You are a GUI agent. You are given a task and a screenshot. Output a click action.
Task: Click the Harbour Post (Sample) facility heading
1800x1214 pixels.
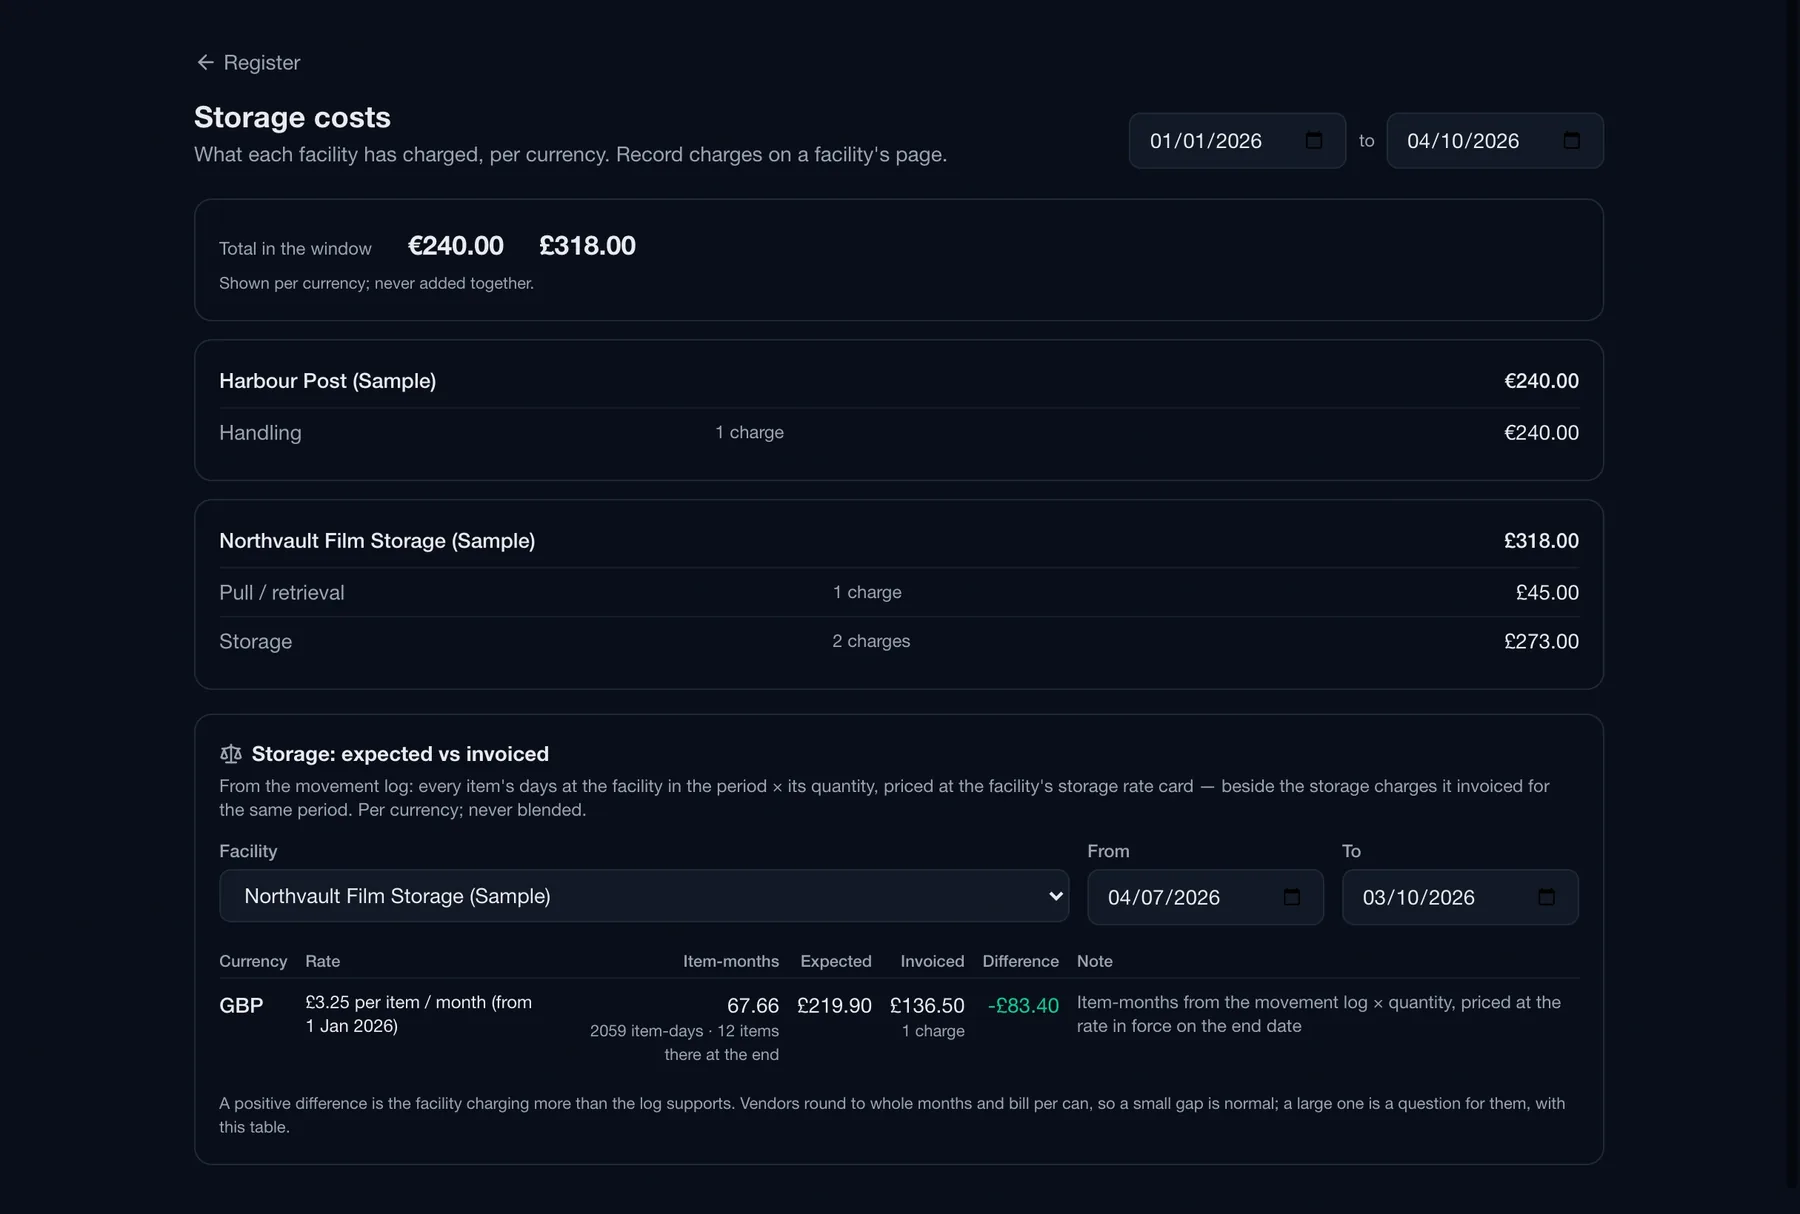[x=327, y=381]
